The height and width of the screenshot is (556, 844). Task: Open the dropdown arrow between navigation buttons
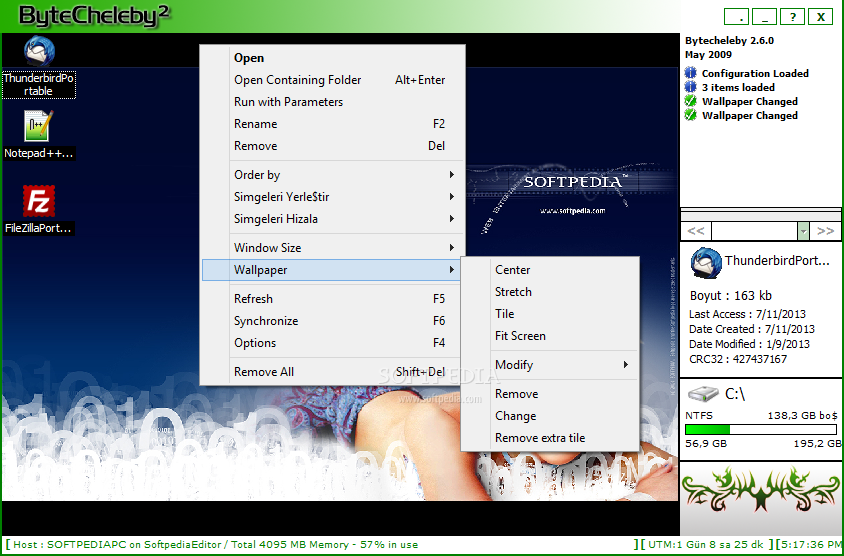[803, 231]
